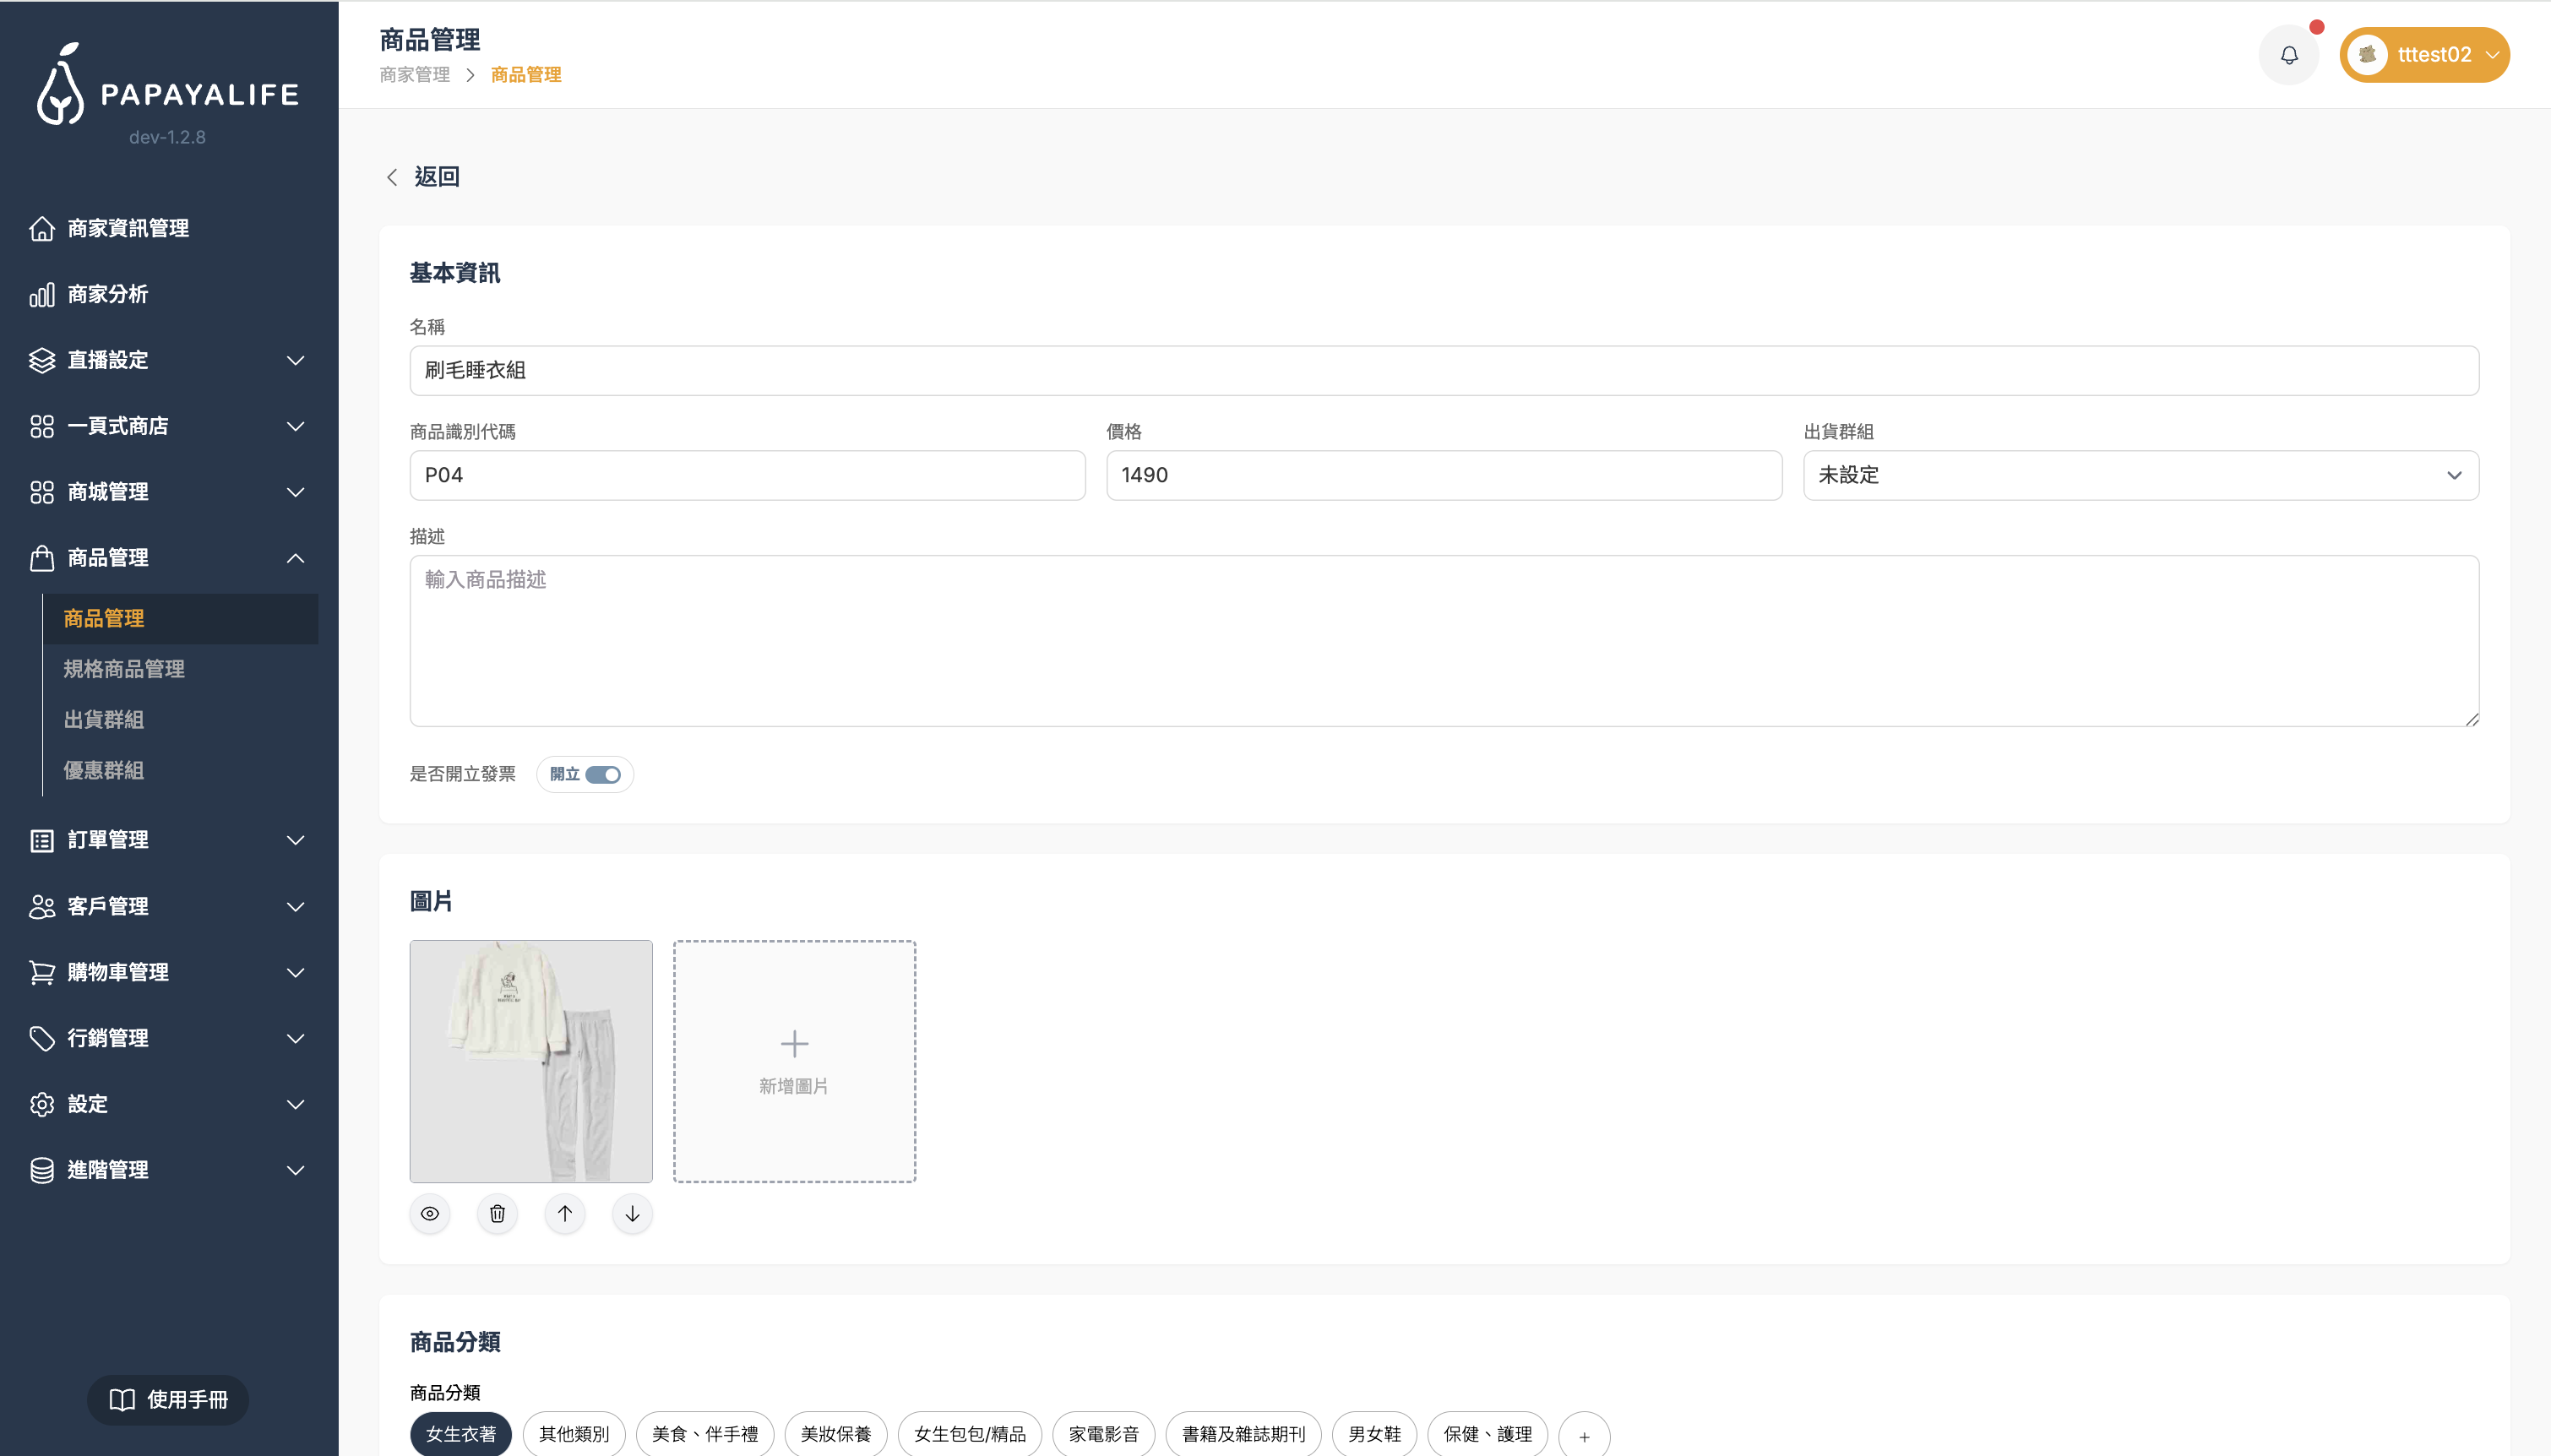Click the 價格 input field containing 1490
The width and height of the screenshot is (2551, 1456).
point(1443,475)
